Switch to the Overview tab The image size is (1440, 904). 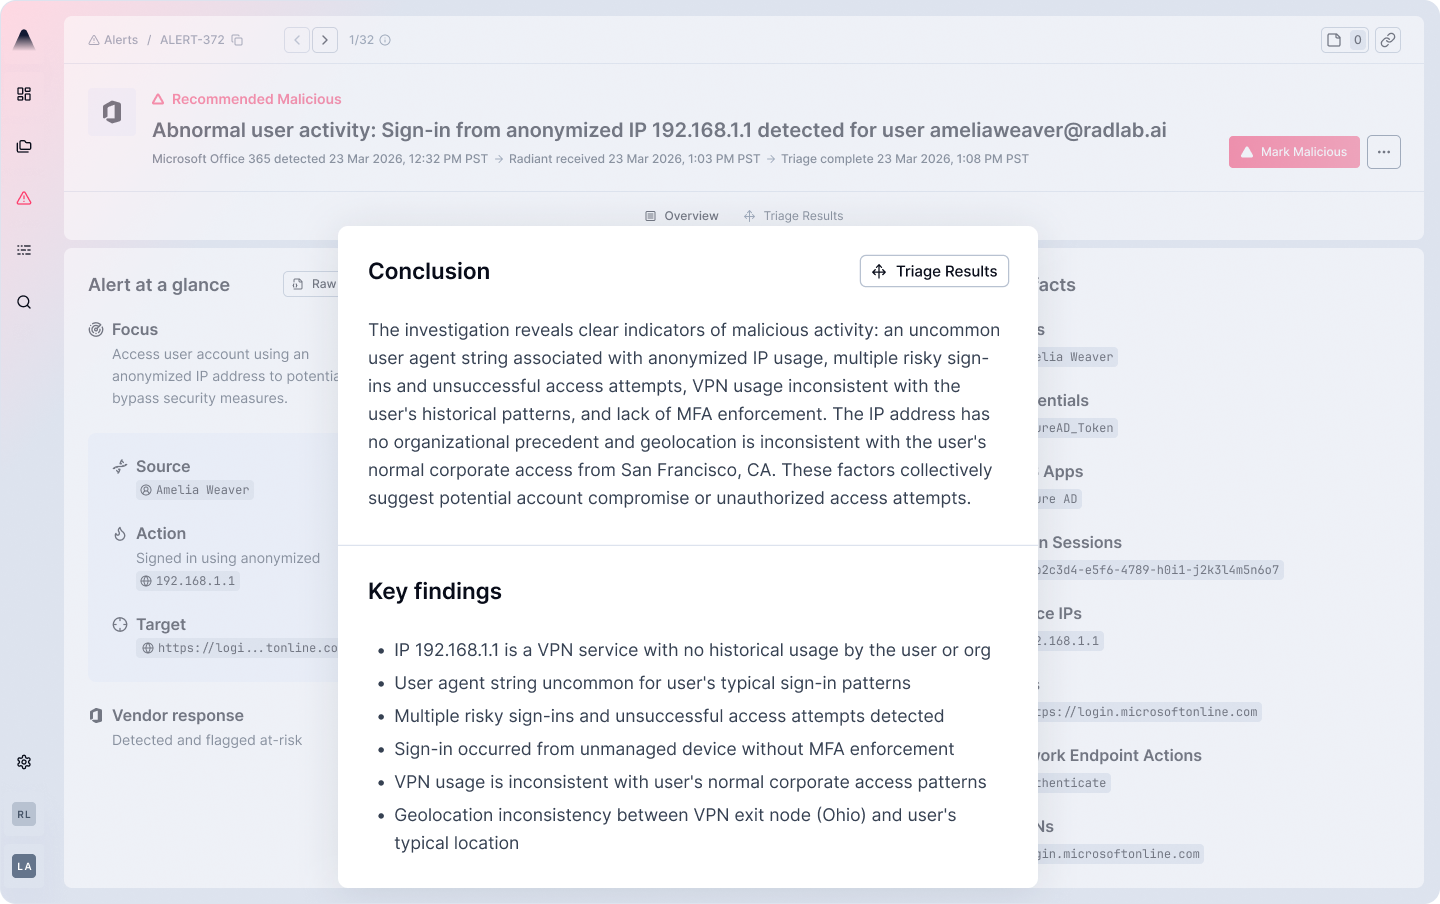coord(682,216)
